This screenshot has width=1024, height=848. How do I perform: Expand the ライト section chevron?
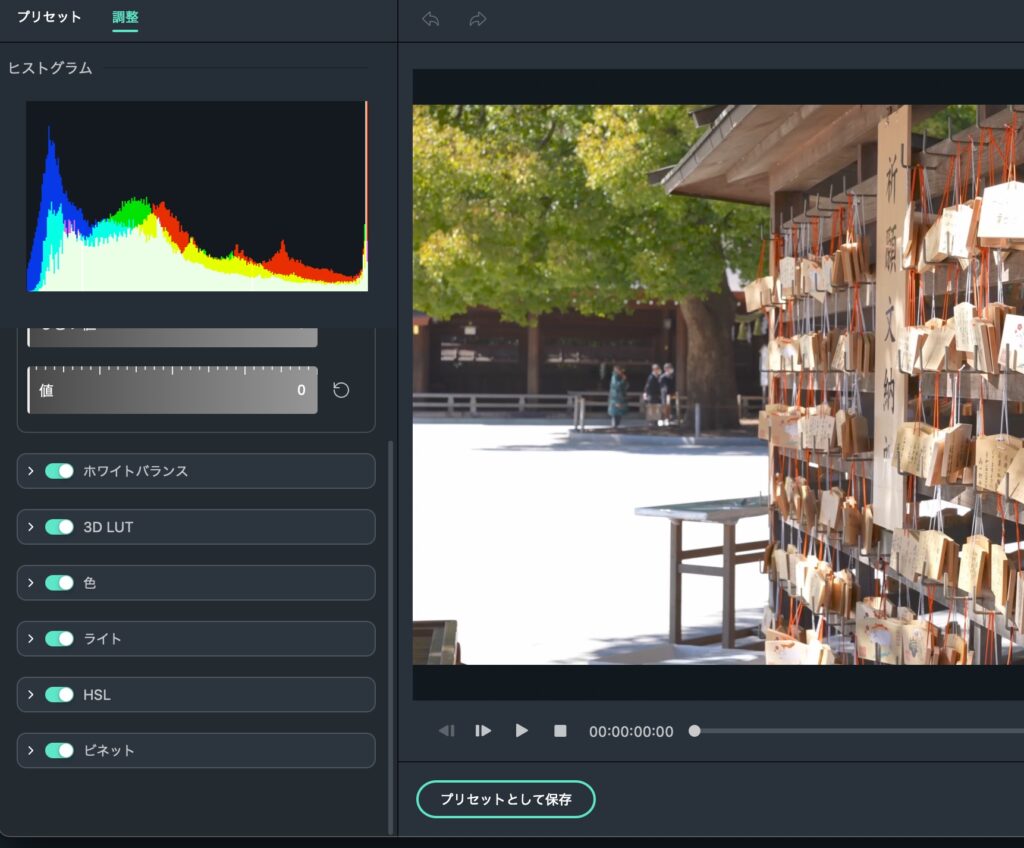(31, 639)
